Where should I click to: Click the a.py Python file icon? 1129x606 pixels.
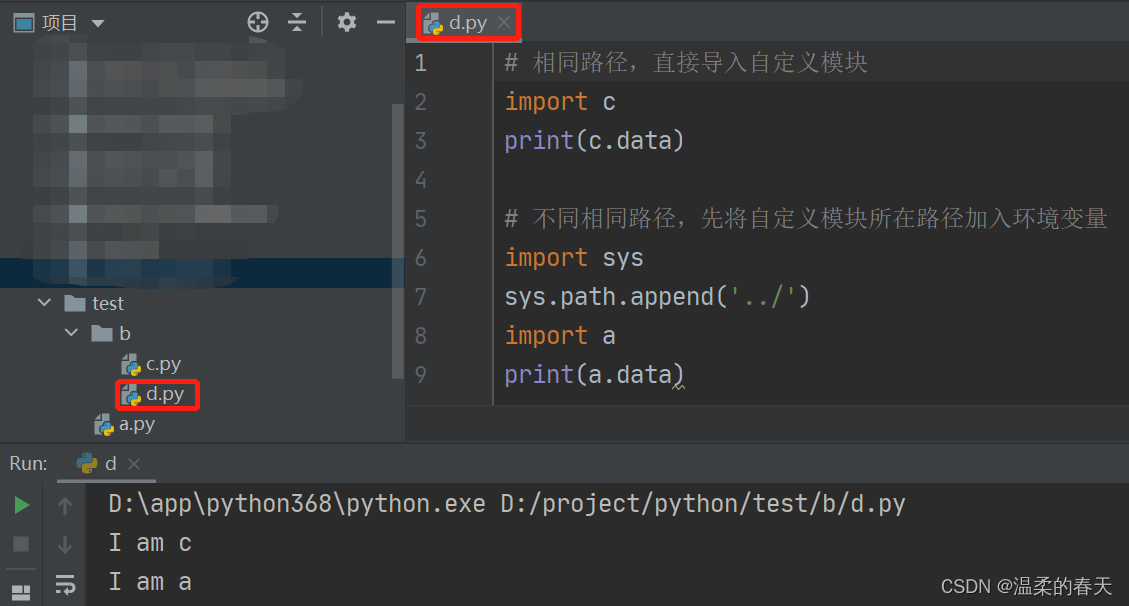coord(104,425)
